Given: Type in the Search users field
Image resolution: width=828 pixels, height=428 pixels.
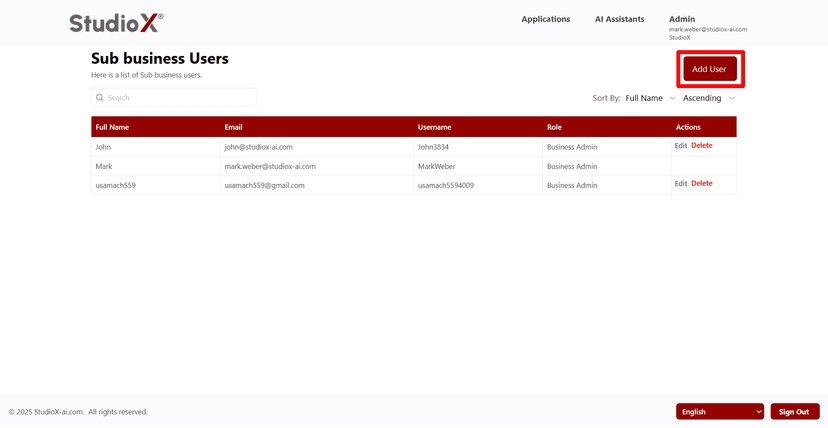Looking at the screenshot, I should tap(178, 98).
